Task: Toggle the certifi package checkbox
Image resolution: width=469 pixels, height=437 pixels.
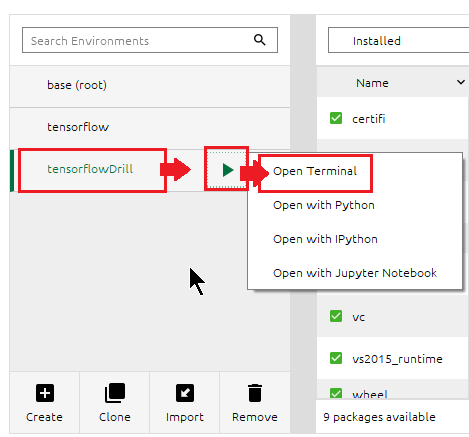Action: (336, 118)
